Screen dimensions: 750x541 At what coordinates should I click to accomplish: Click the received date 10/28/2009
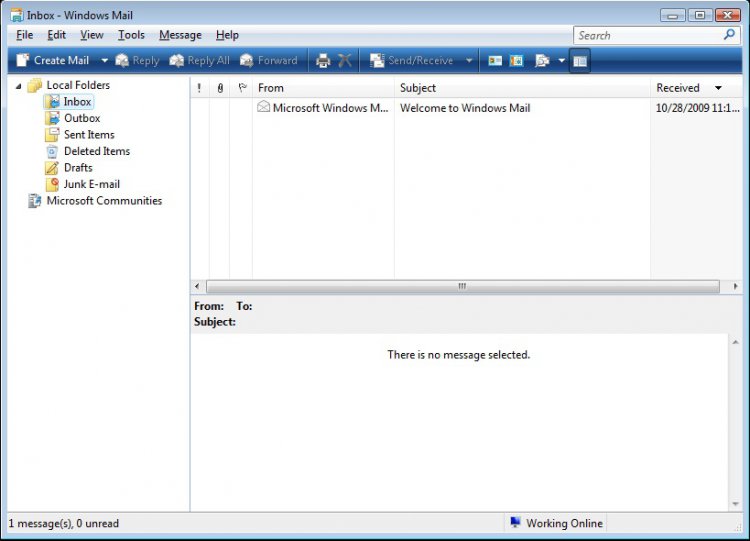(x=697, y=108)
